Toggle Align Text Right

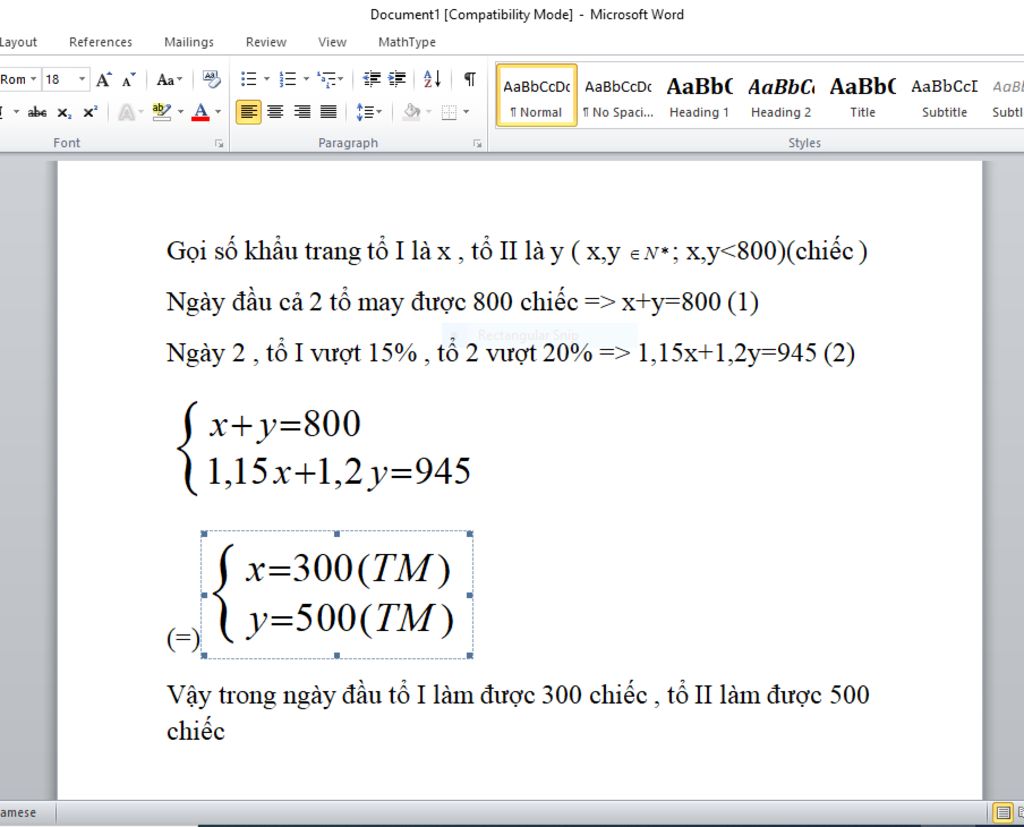click(x=302, y=112)
